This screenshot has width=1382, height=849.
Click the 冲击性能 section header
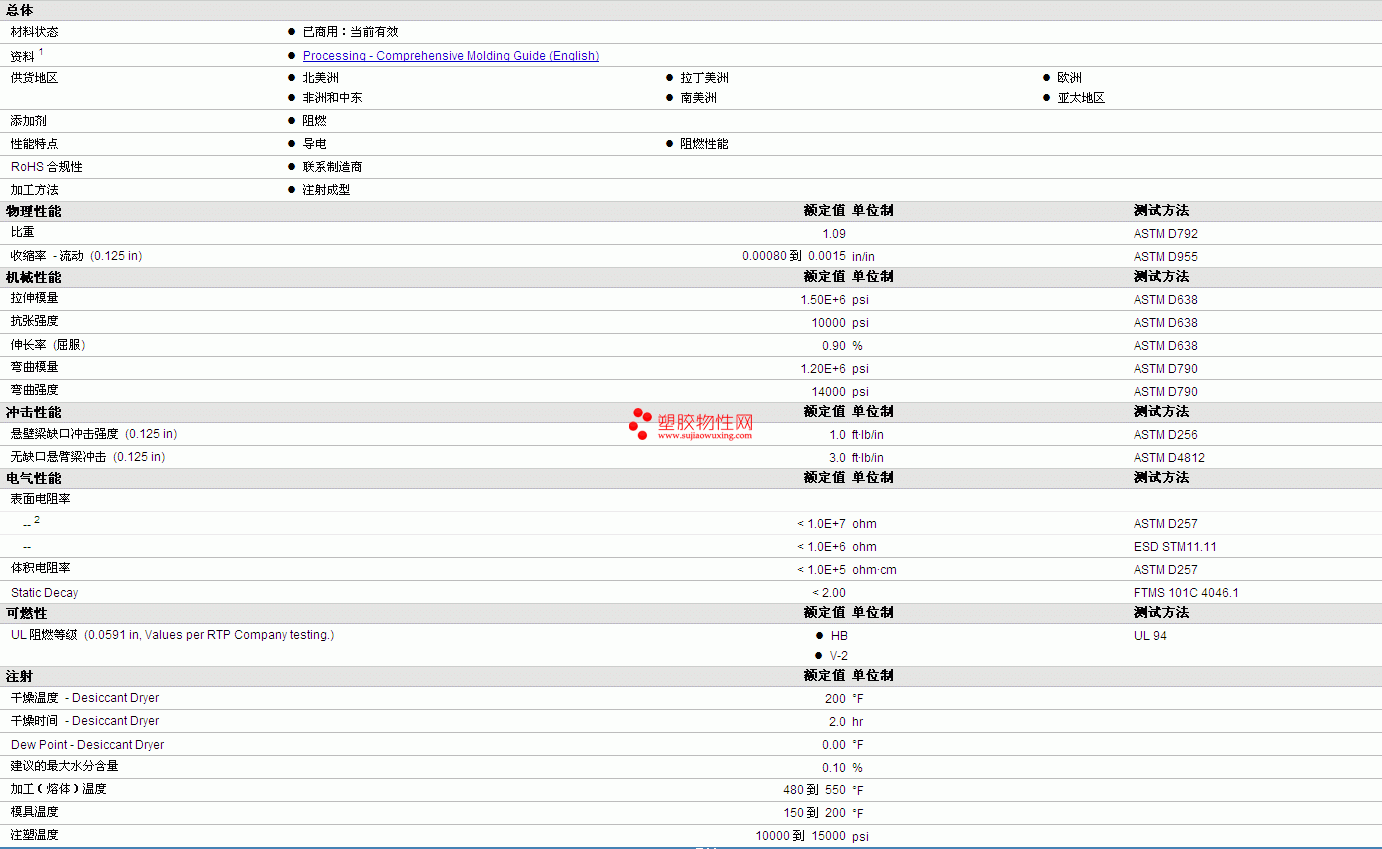(34, 412)
